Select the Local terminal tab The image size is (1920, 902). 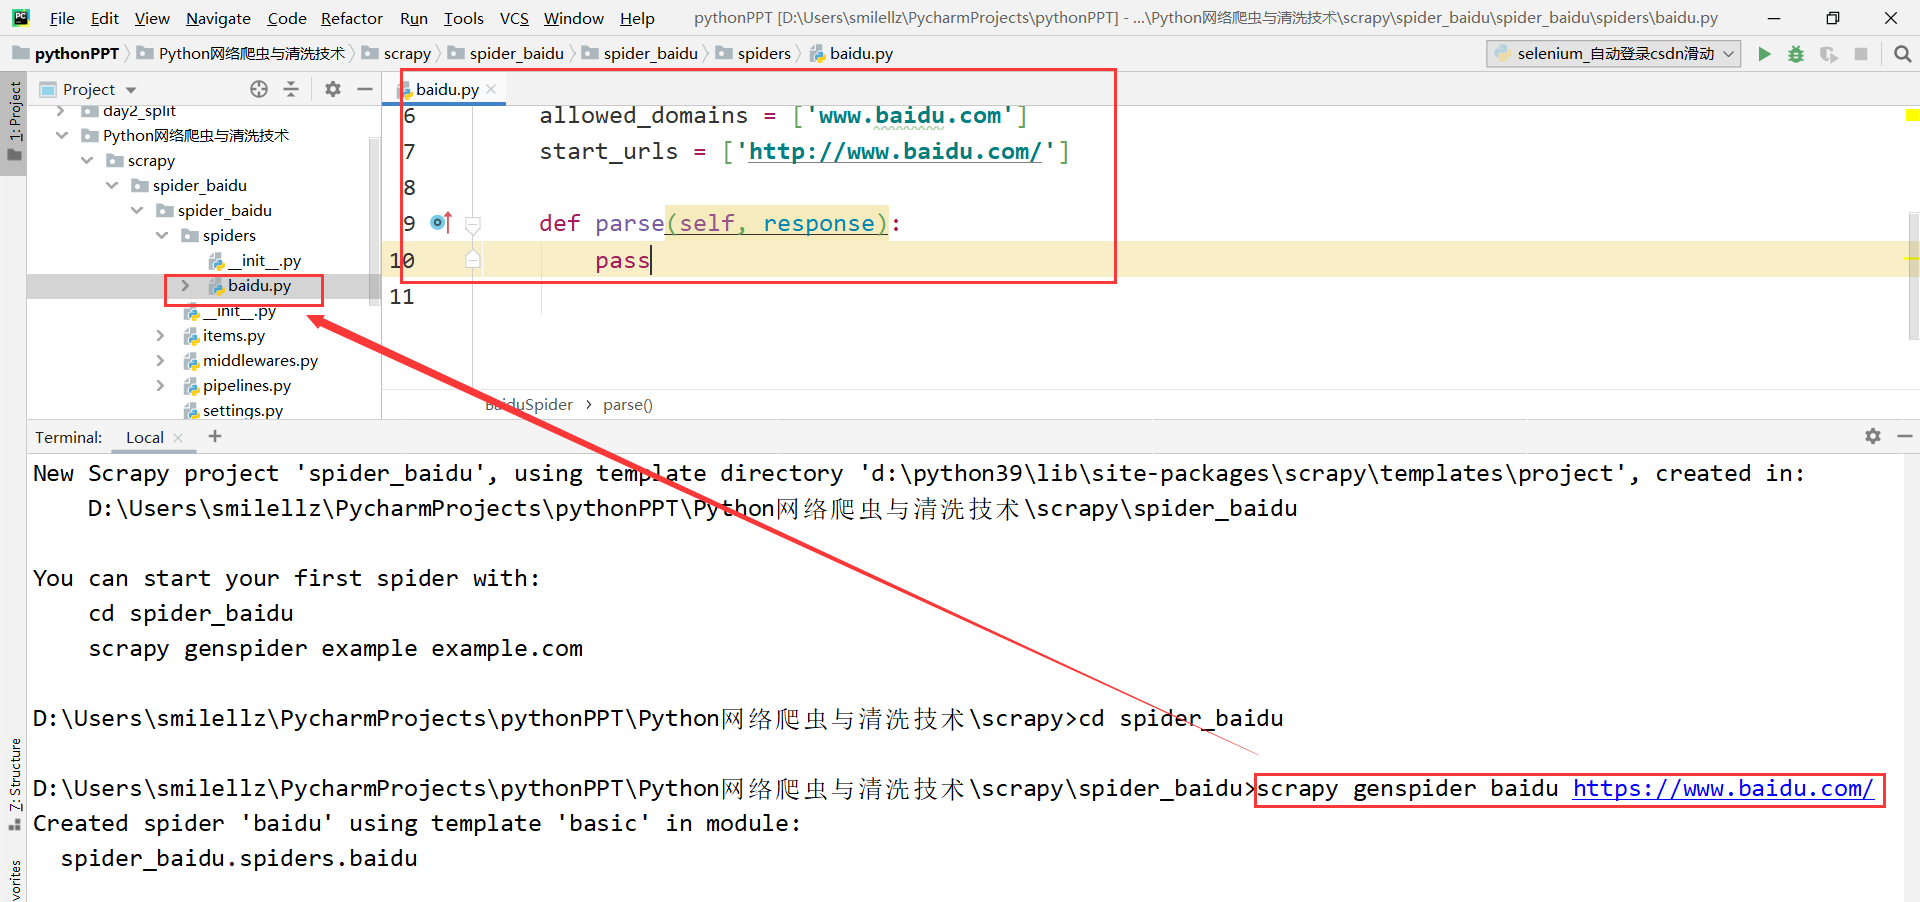pyautogui.click(x=145, y=437)
